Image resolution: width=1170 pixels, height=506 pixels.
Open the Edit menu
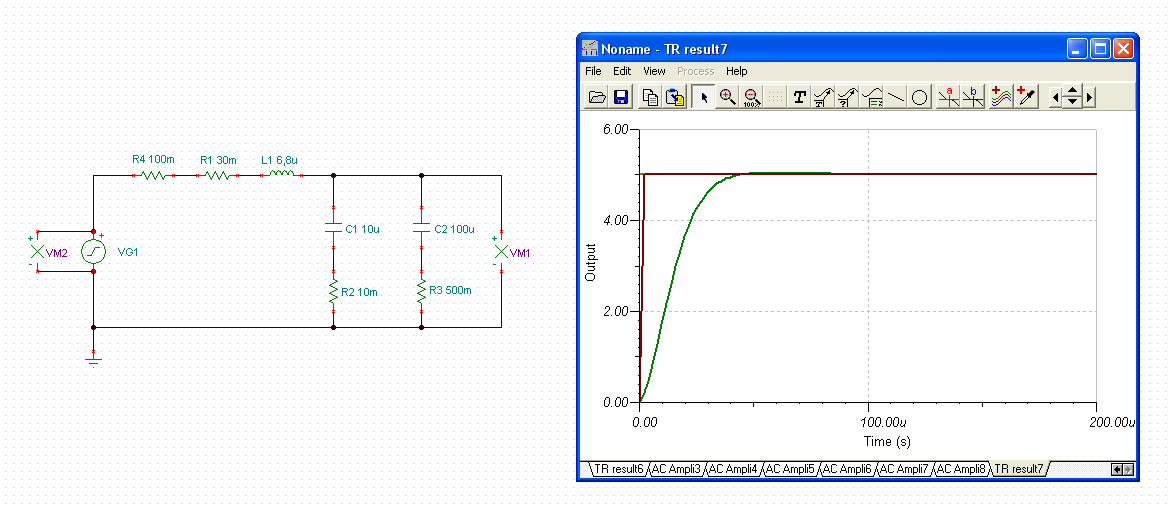pos(622,71)
